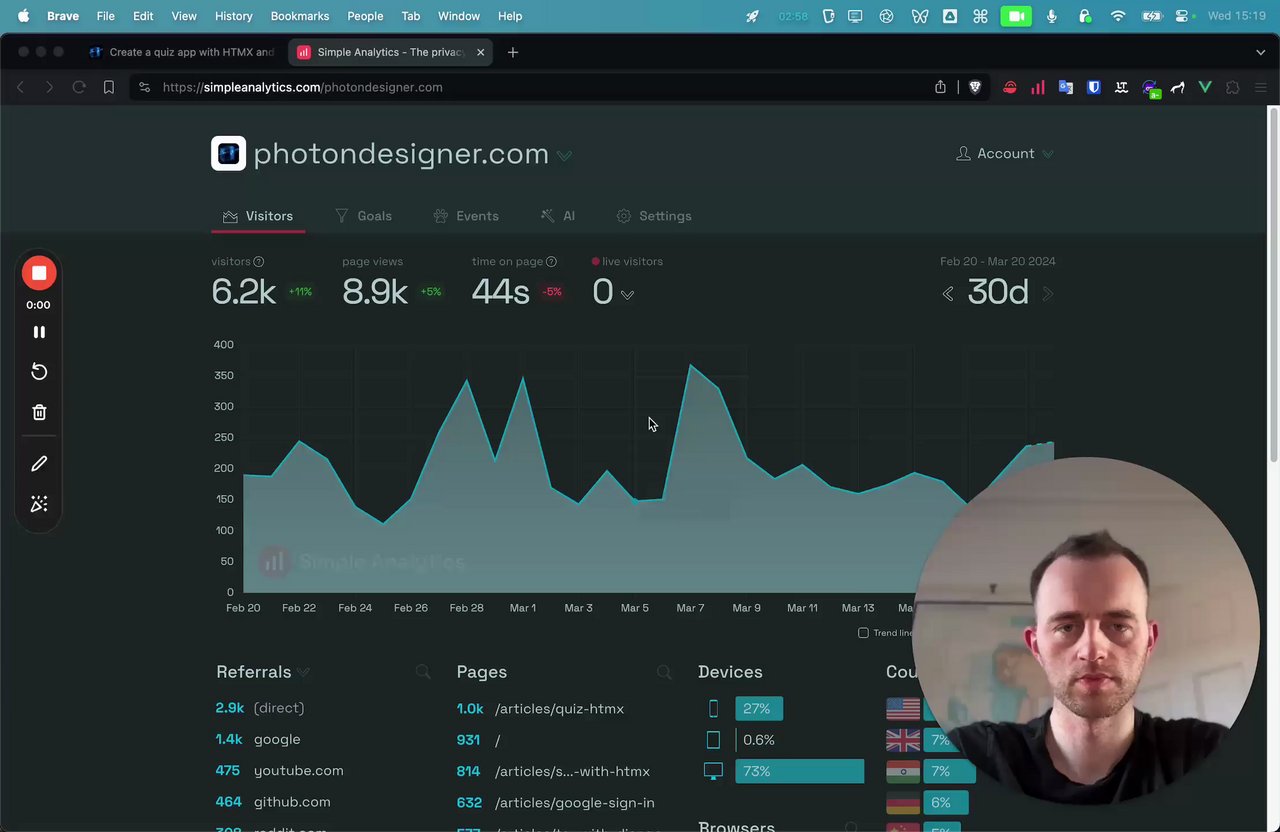1280x832 pixels.
Task: Open Brave hamburger main menu
Action: tap(1260, 87)
